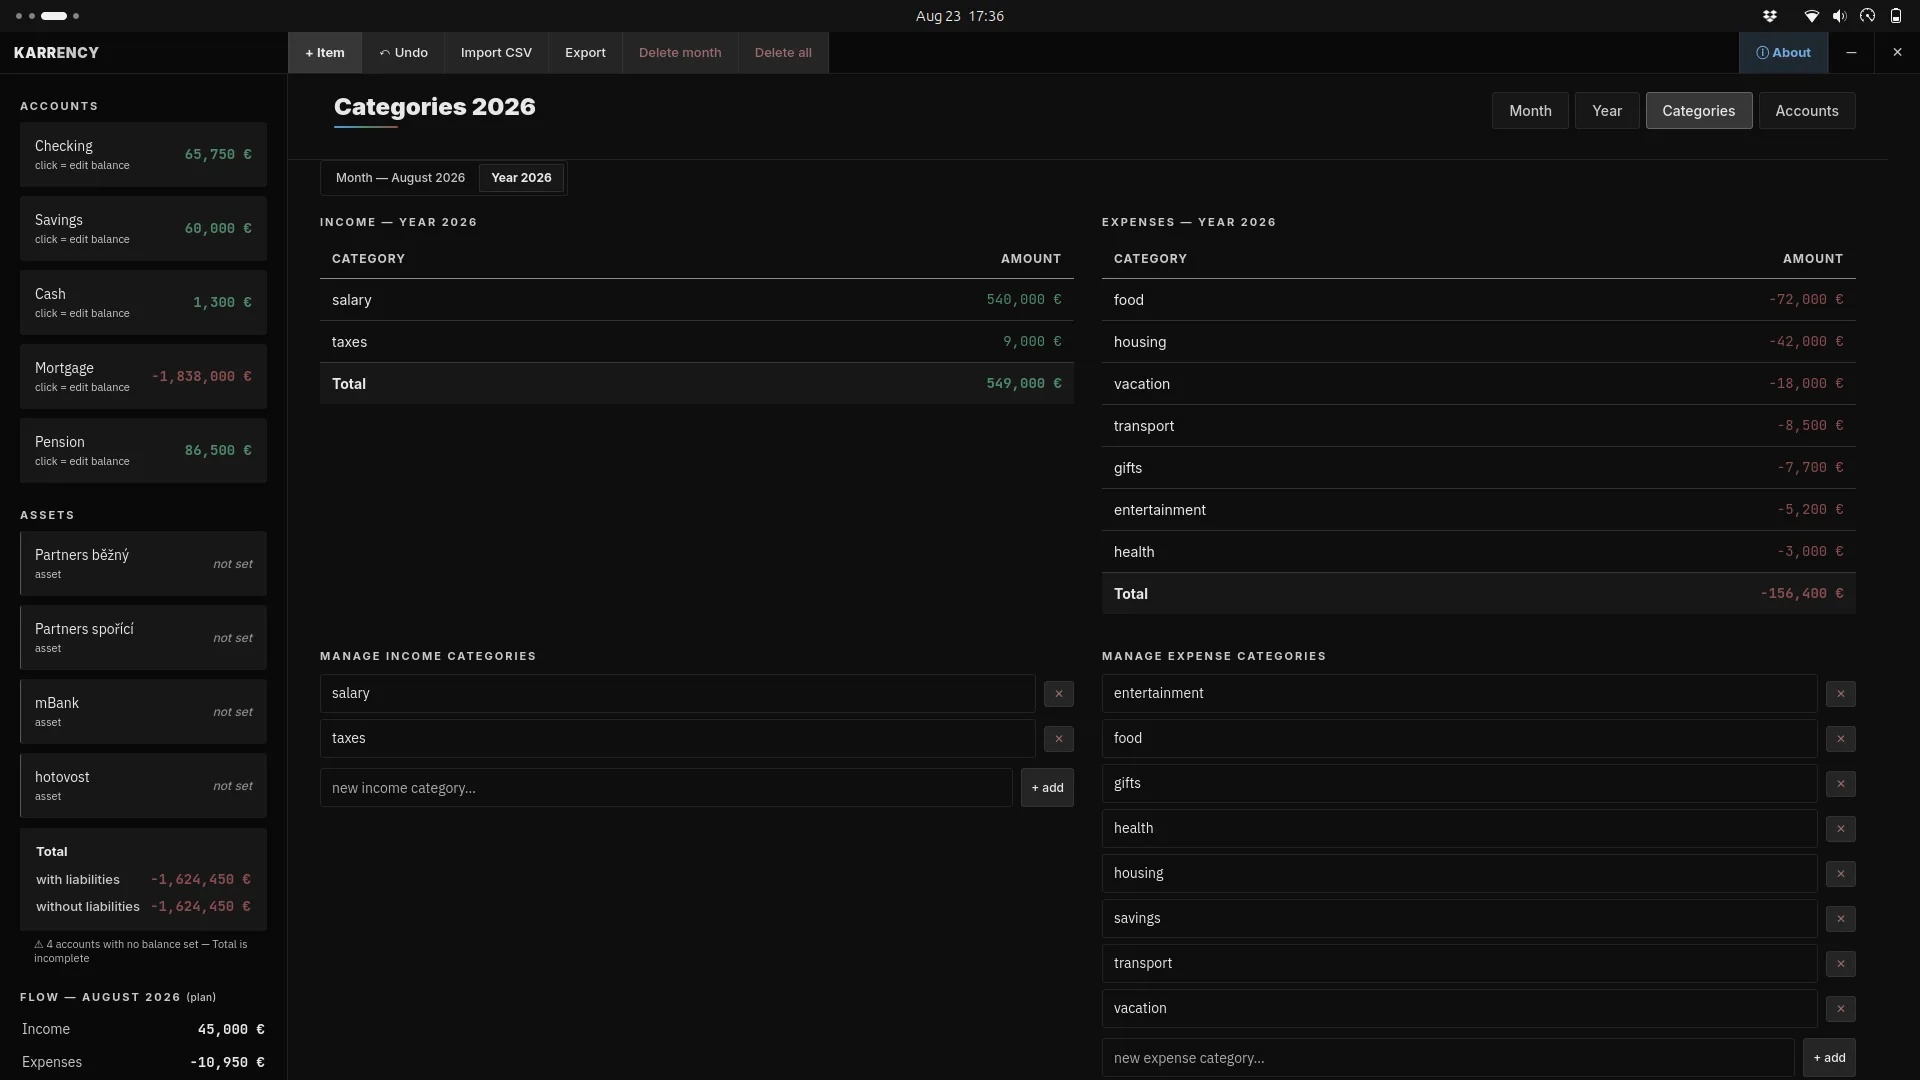Edit the vacation expense category name
This screenshot has width=1920, height=1080.
pos(1459,1009)
